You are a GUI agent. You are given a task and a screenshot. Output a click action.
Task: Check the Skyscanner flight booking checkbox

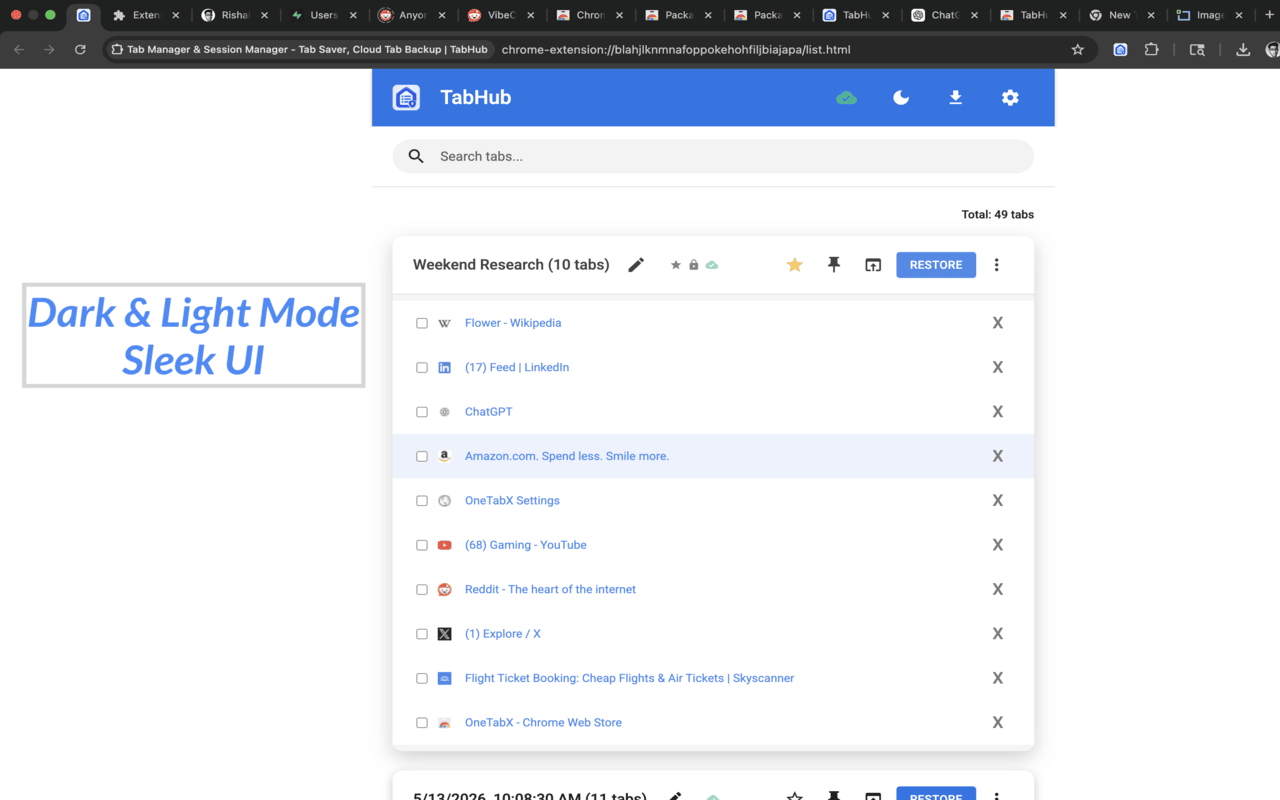(422, 678)
